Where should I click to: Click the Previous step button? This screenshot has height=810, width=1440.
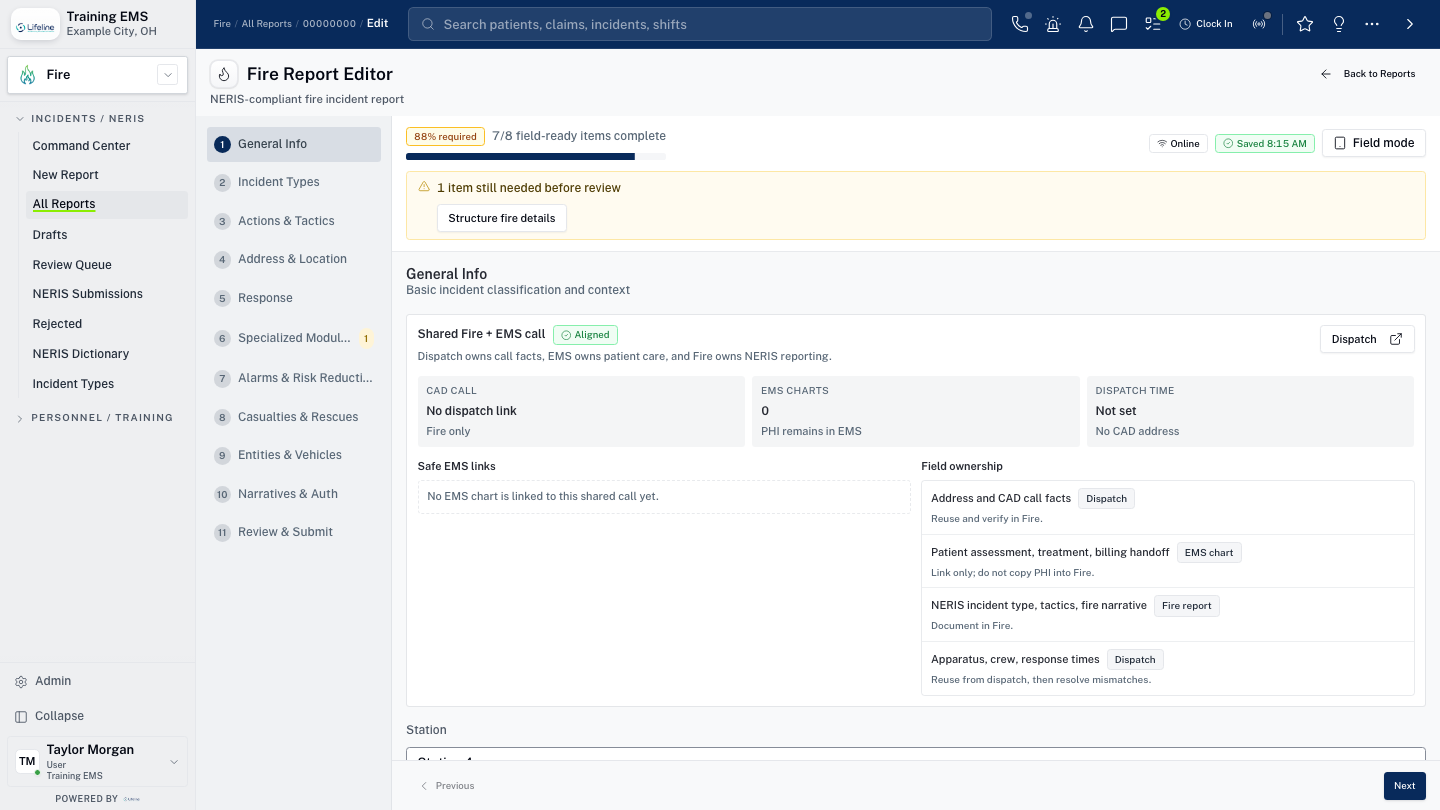[x=447, y=786]
